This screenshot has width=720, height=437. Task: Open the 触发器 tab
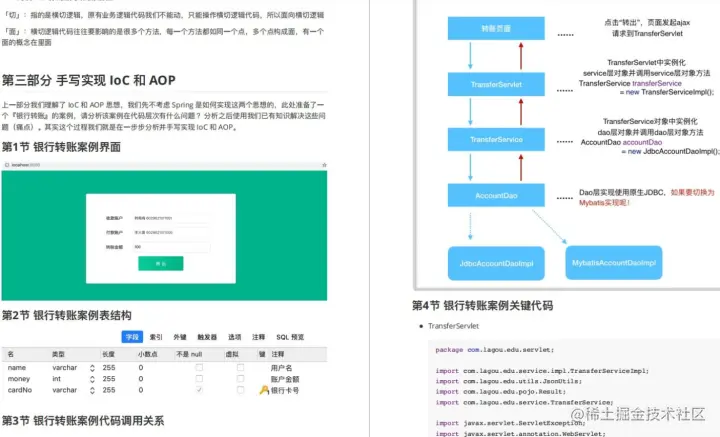pos(207,337)
